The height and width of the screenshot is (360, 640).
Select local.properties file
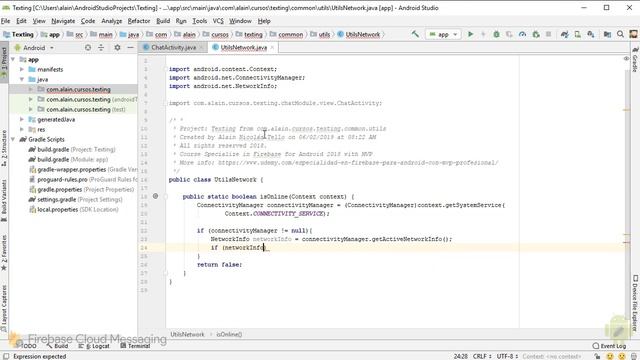[x=73, y=210]
